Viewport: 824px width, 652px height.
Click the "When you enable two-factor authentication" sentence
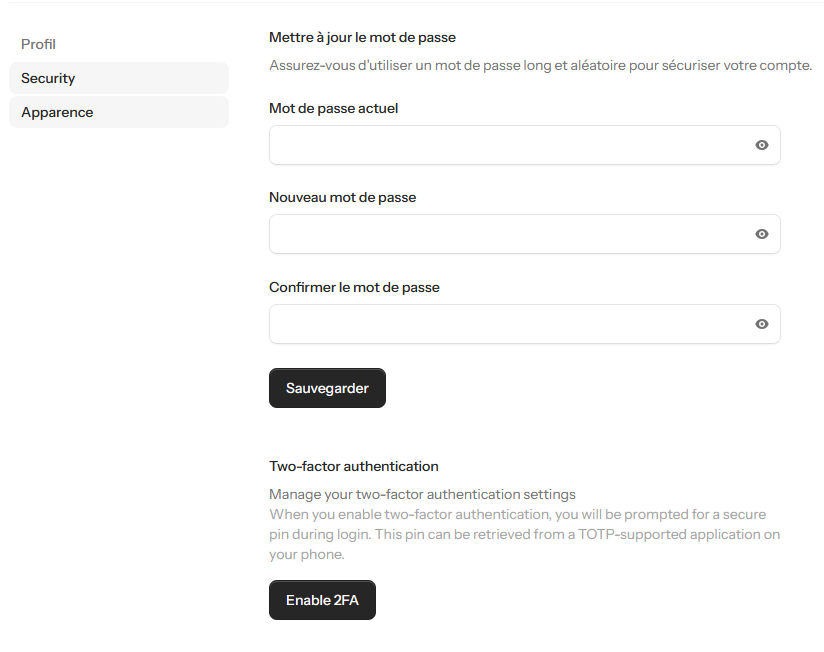pos(517,514)
